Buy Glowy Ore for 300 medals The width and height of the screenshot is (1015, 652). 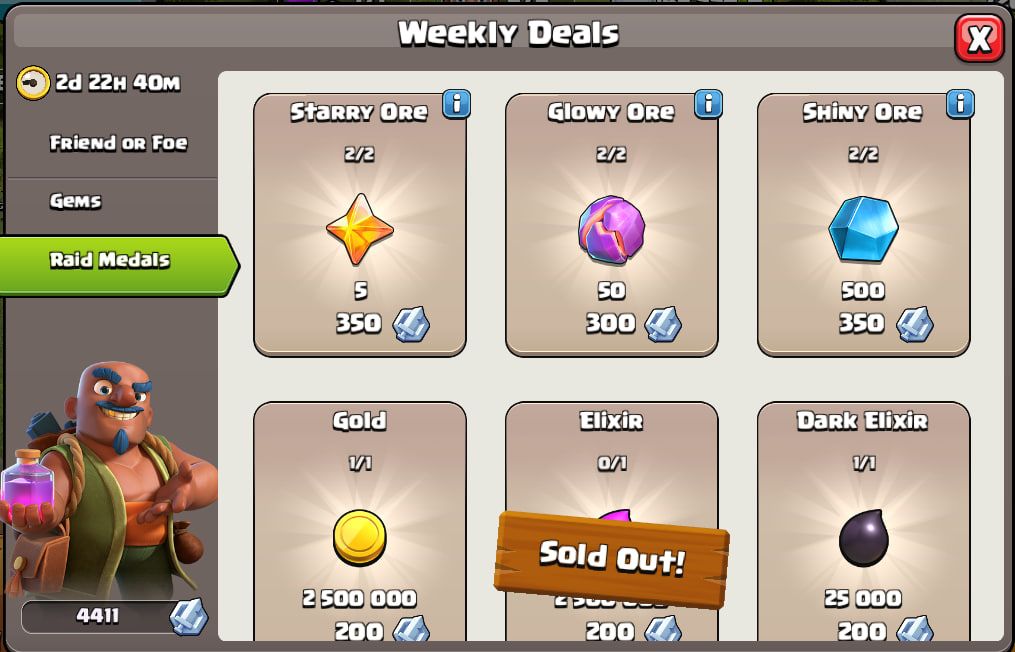[x=611, y=225]
